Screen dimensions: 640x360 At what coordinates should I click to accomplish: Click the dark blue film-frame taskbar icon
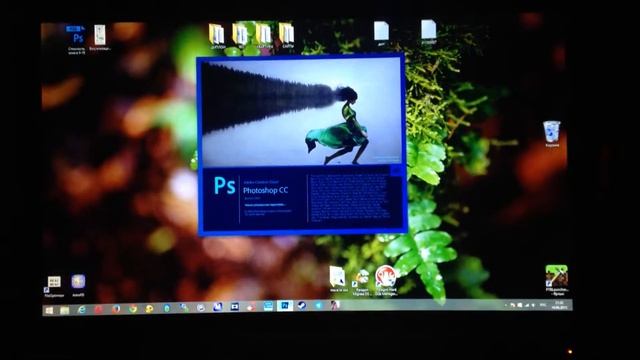(x=234, y=306)
